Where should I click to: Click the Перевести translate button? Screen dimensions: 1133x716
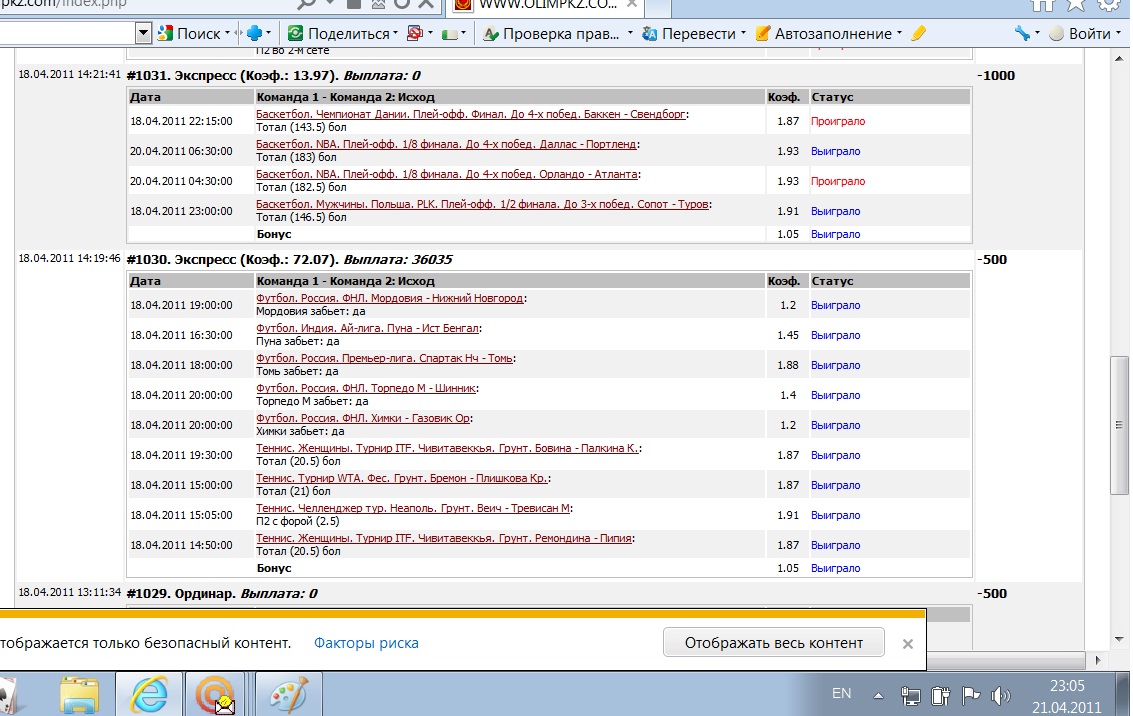point(689,33)
